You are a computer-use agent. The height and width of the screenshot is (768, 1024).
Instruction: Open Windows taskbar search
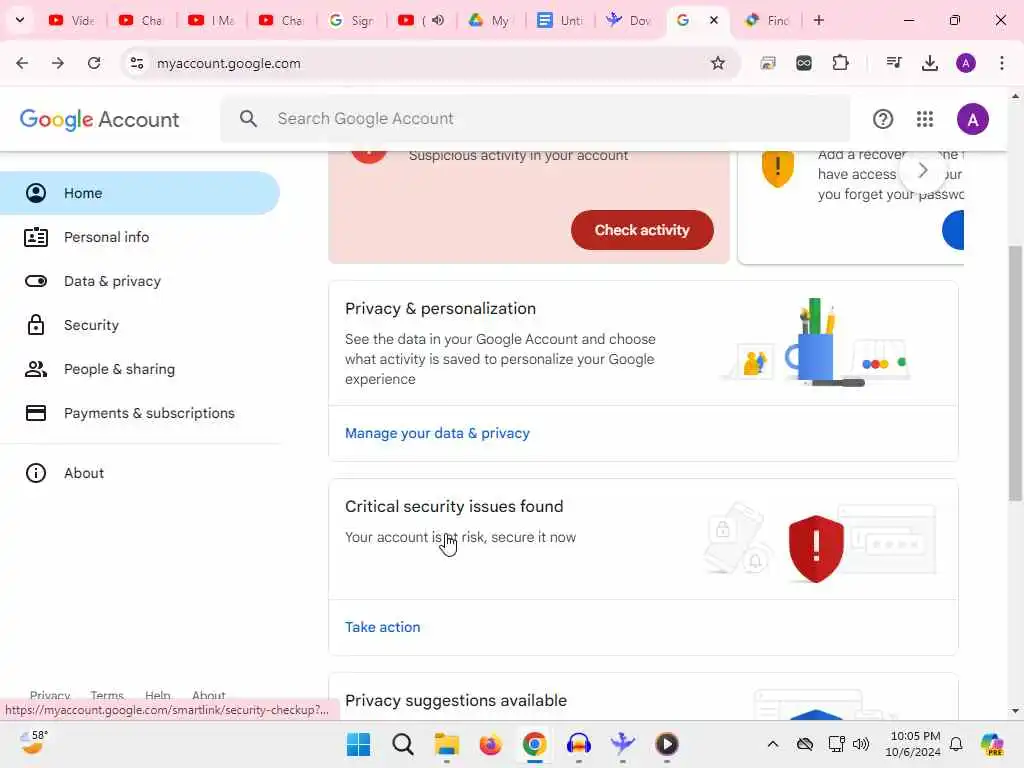coord(403,744)
